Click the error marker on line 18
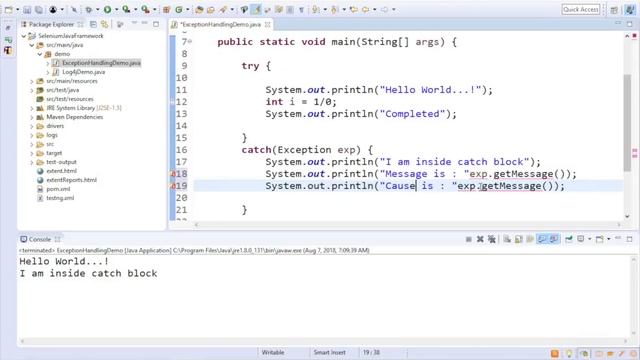This screenshot has height=360, width=640. [173, 174]
